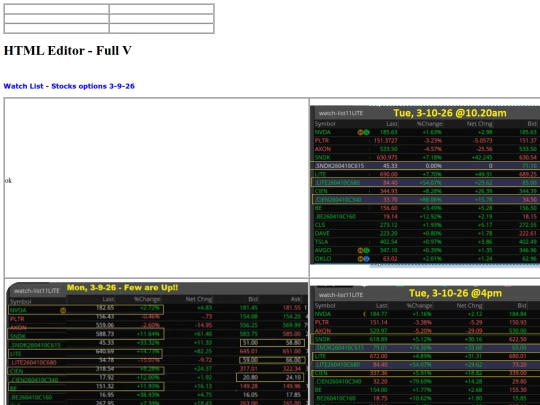Click the SNDK last price 618.89 in the 4pm list
The width and height of the screenshot is (540, 405).
[378, 339]
